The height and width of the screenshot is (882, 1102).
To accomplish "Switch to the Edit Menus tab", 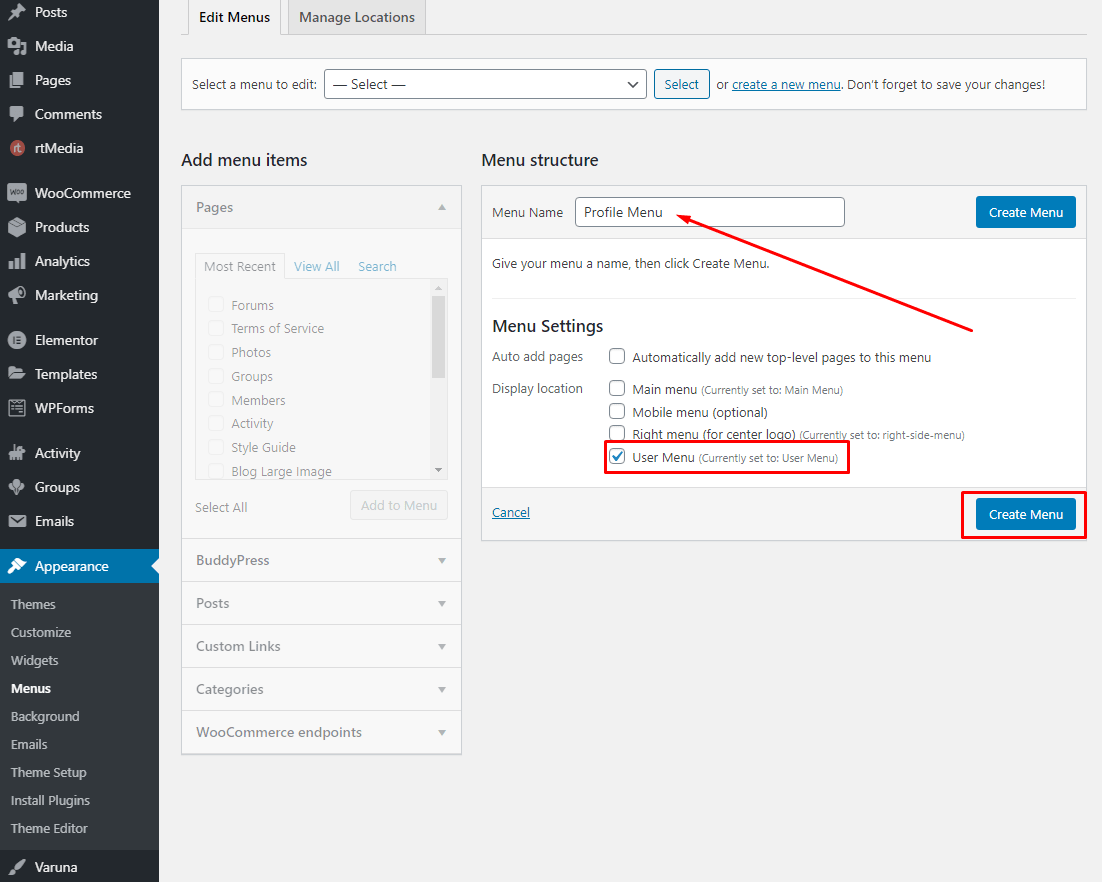I will coord(234,17).
